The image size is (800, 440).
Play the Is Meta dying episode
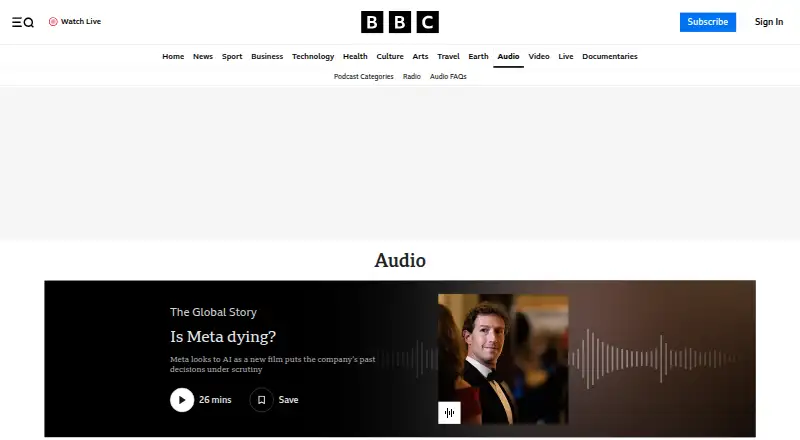182,400
